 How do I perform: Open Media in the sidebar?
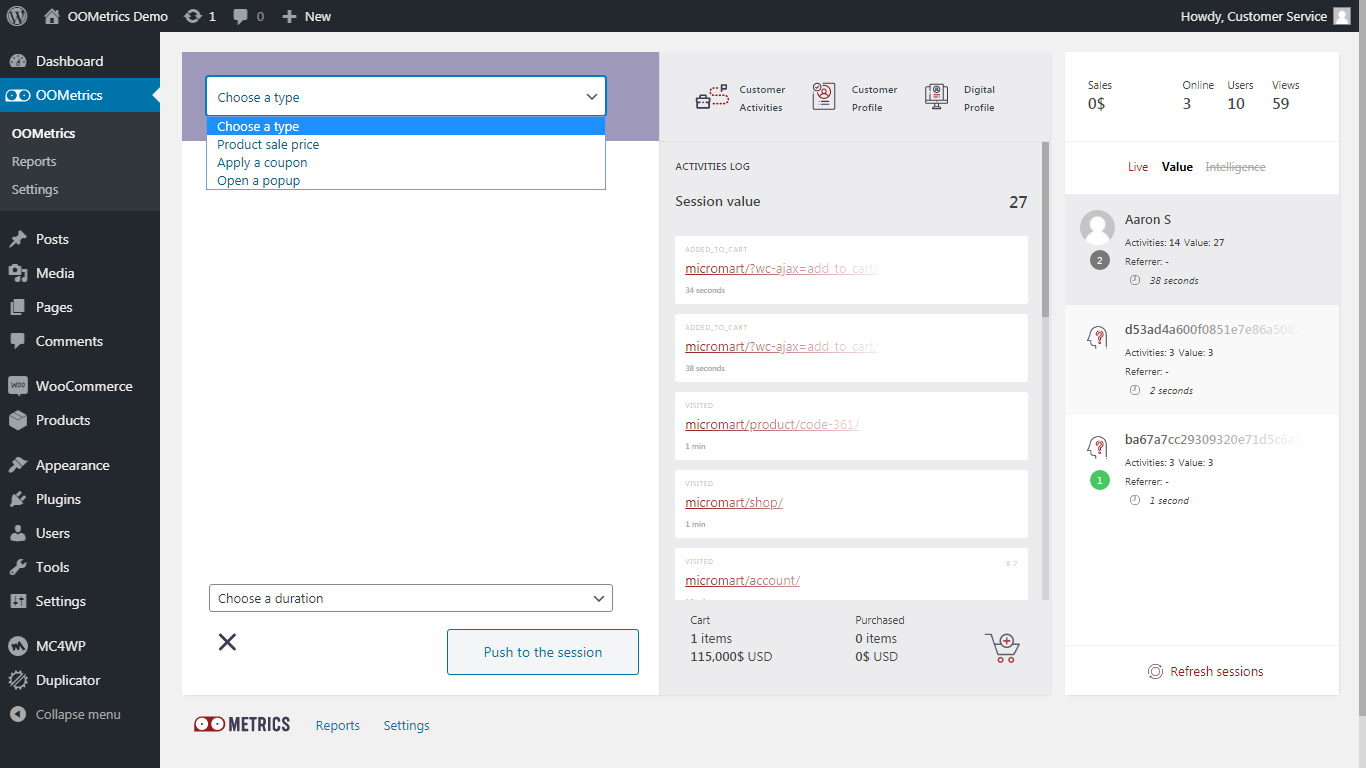(80, 273)
